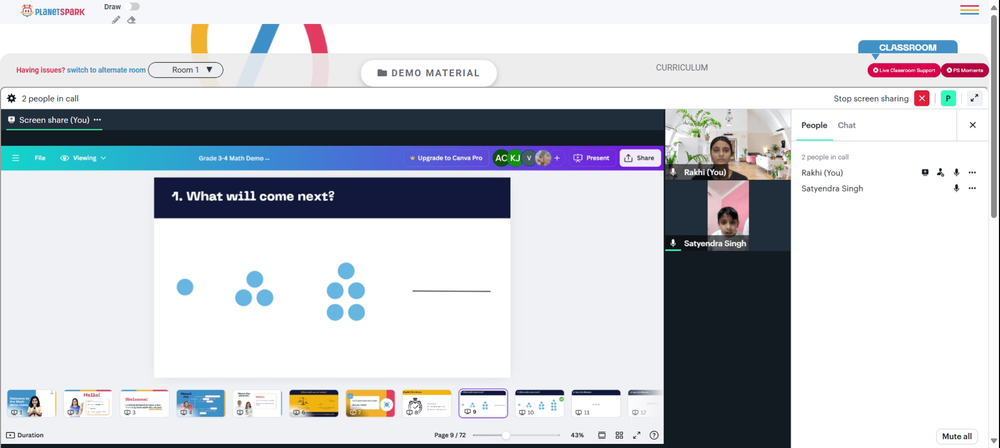This screenshot has height=448, width=1000.
Task: Open the Canva help question icon
Action: [654, 435]
